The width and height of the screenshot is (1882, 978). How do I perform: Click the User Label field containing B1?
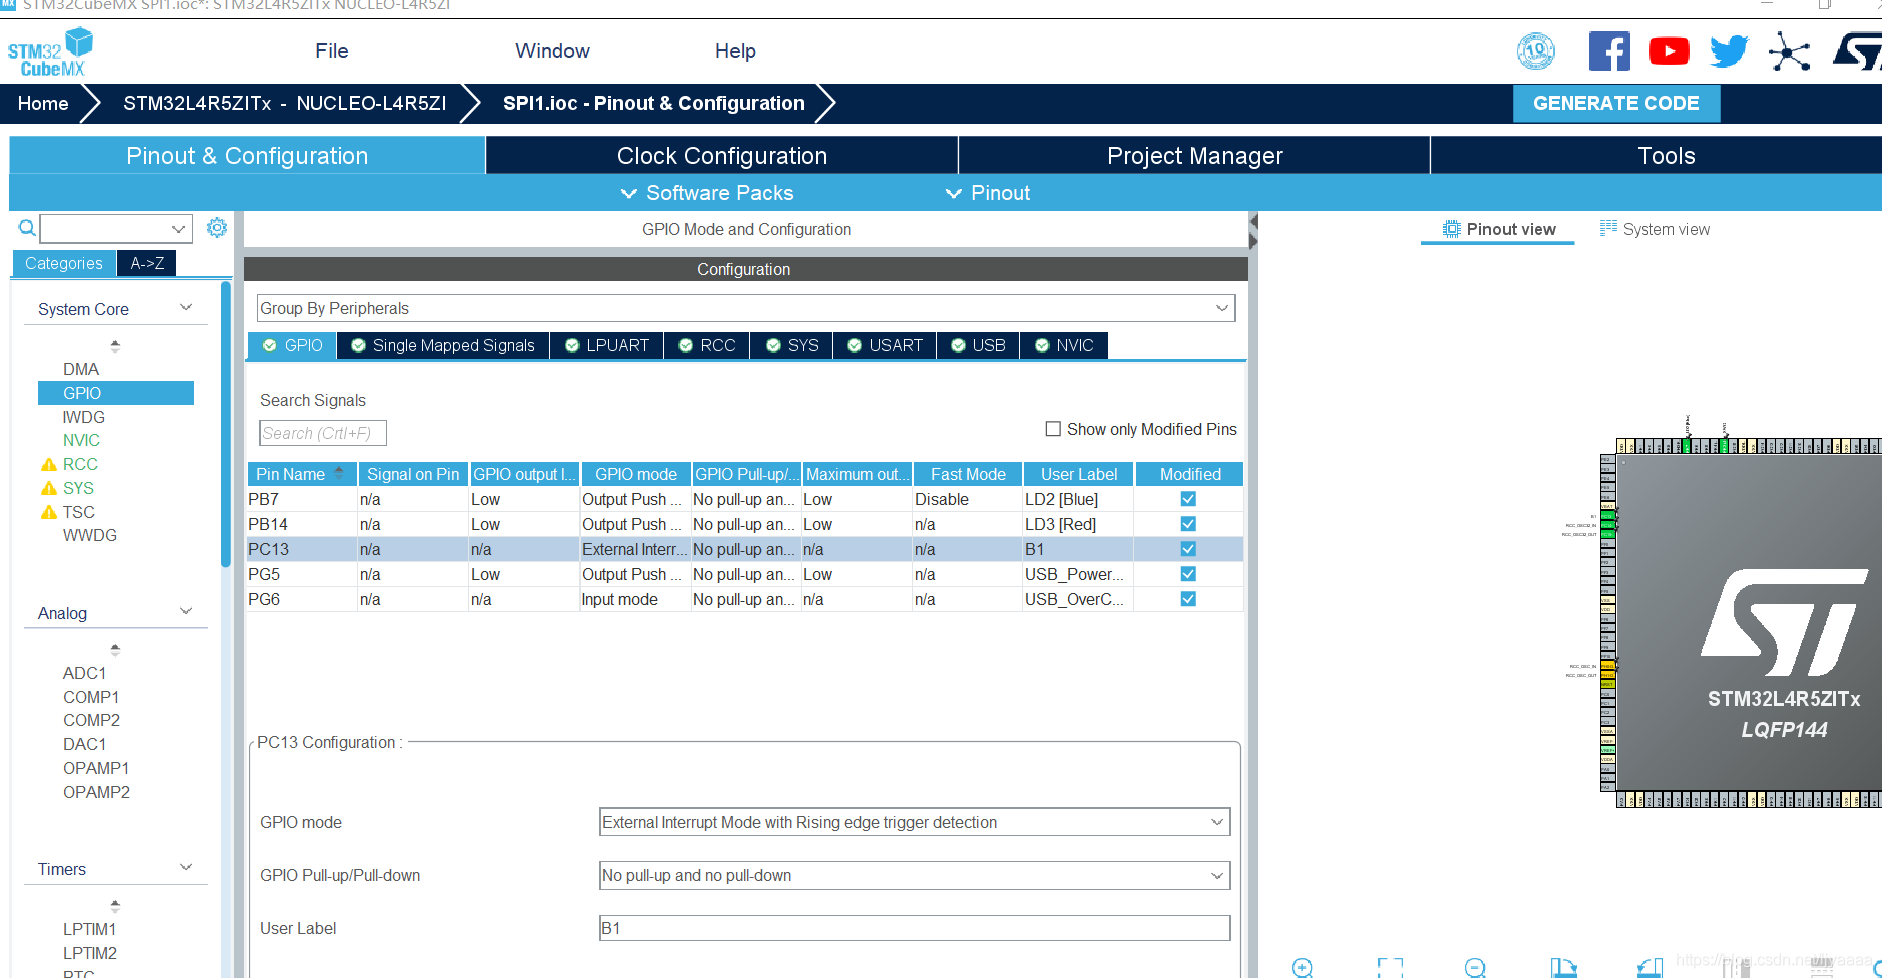(914, 928)
